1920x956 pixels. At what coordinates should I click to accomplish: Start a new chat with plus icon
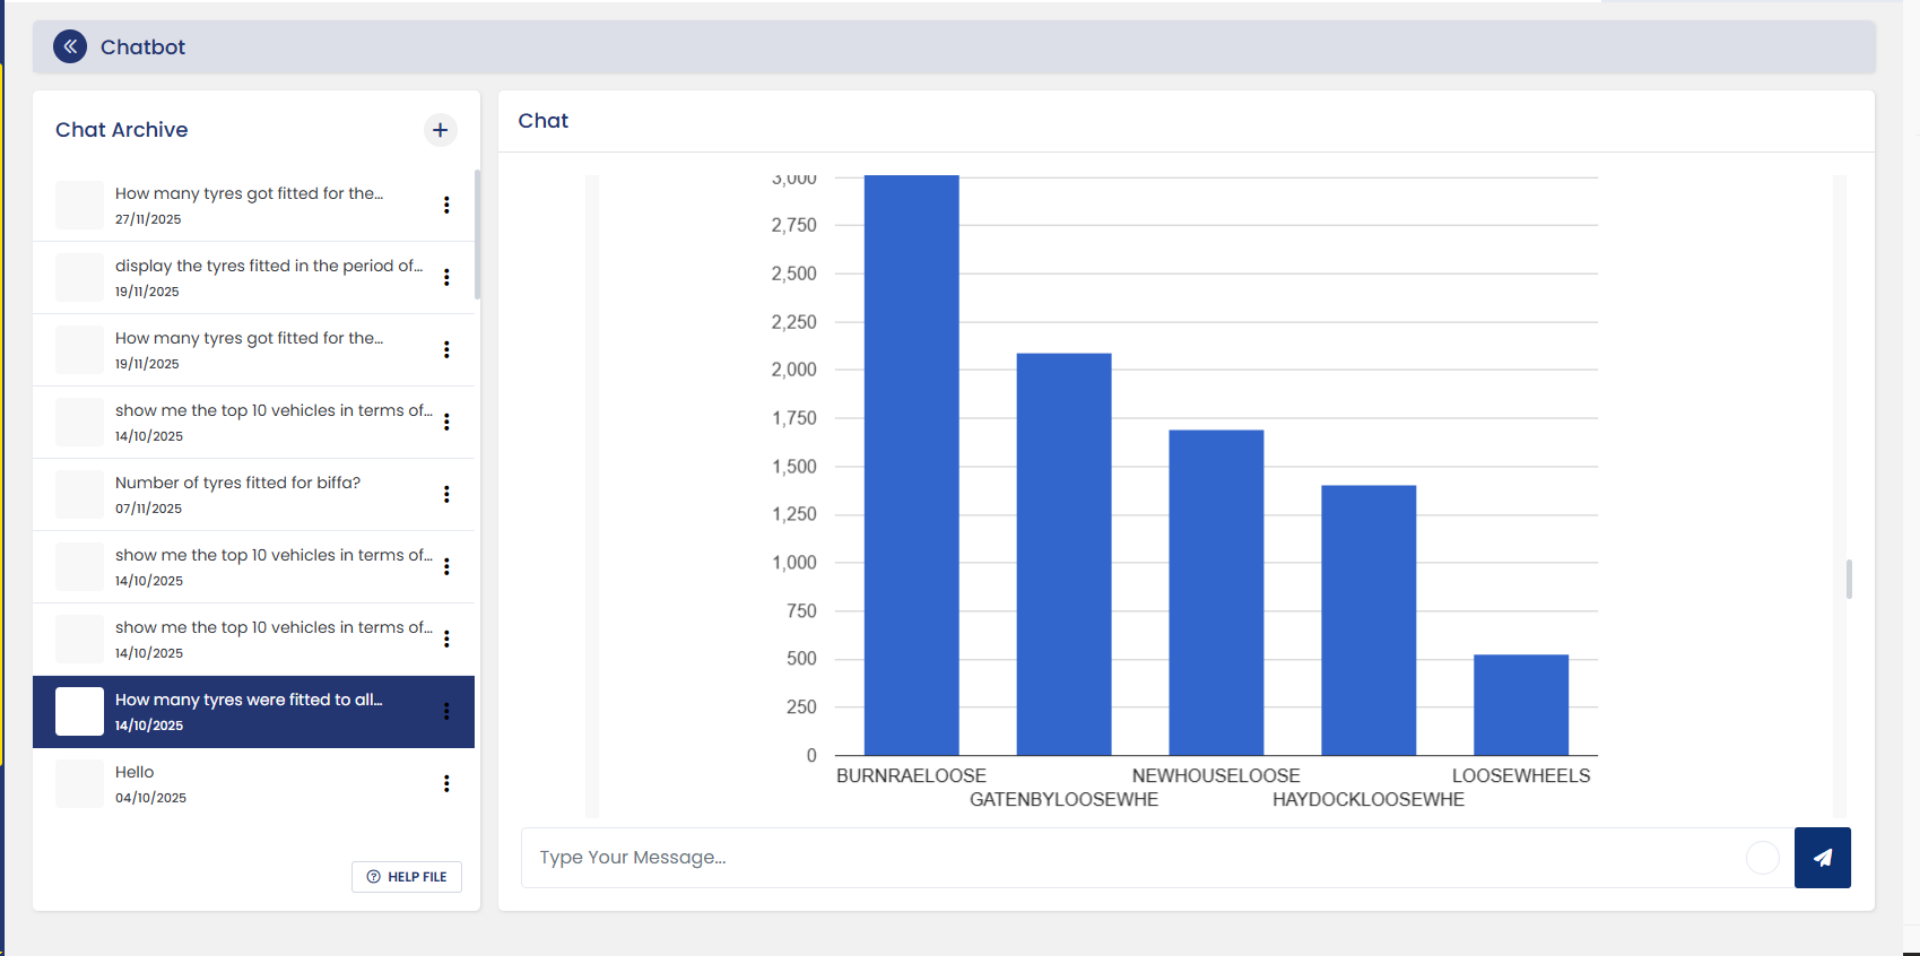440,130
